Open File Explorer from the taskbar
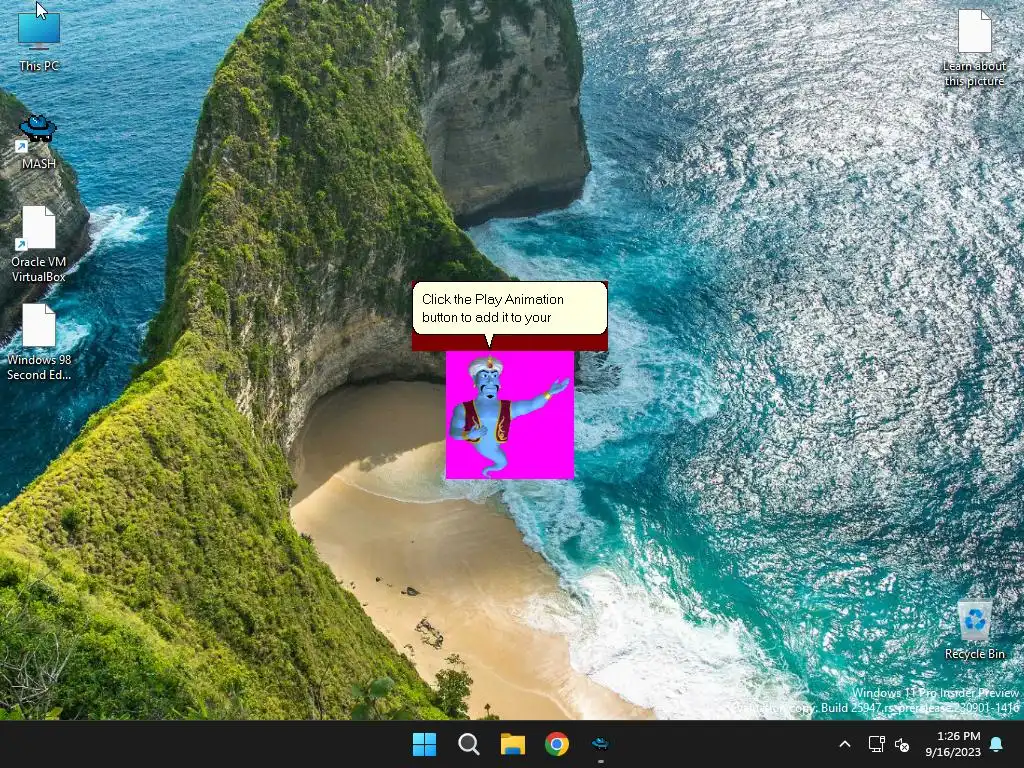The height and width of the screenshot is (768, 1024). pos(513,744)
